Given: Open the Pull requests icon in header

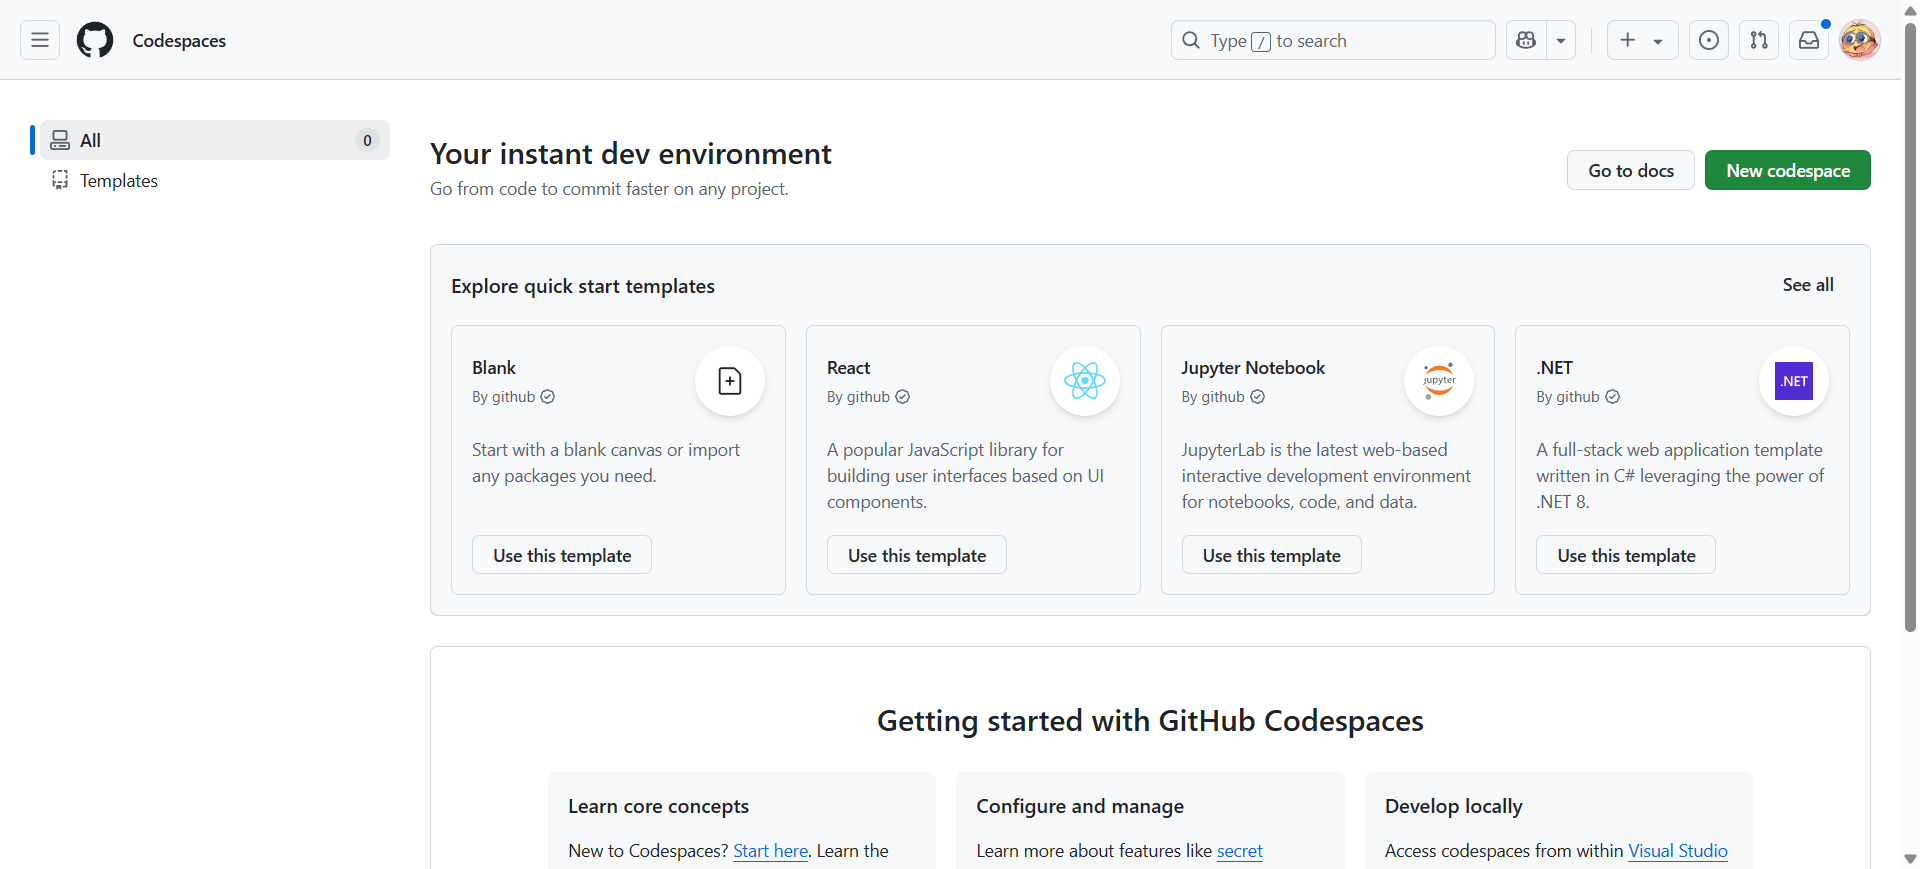Looking at the screenshot, I should coord(1759,40).
